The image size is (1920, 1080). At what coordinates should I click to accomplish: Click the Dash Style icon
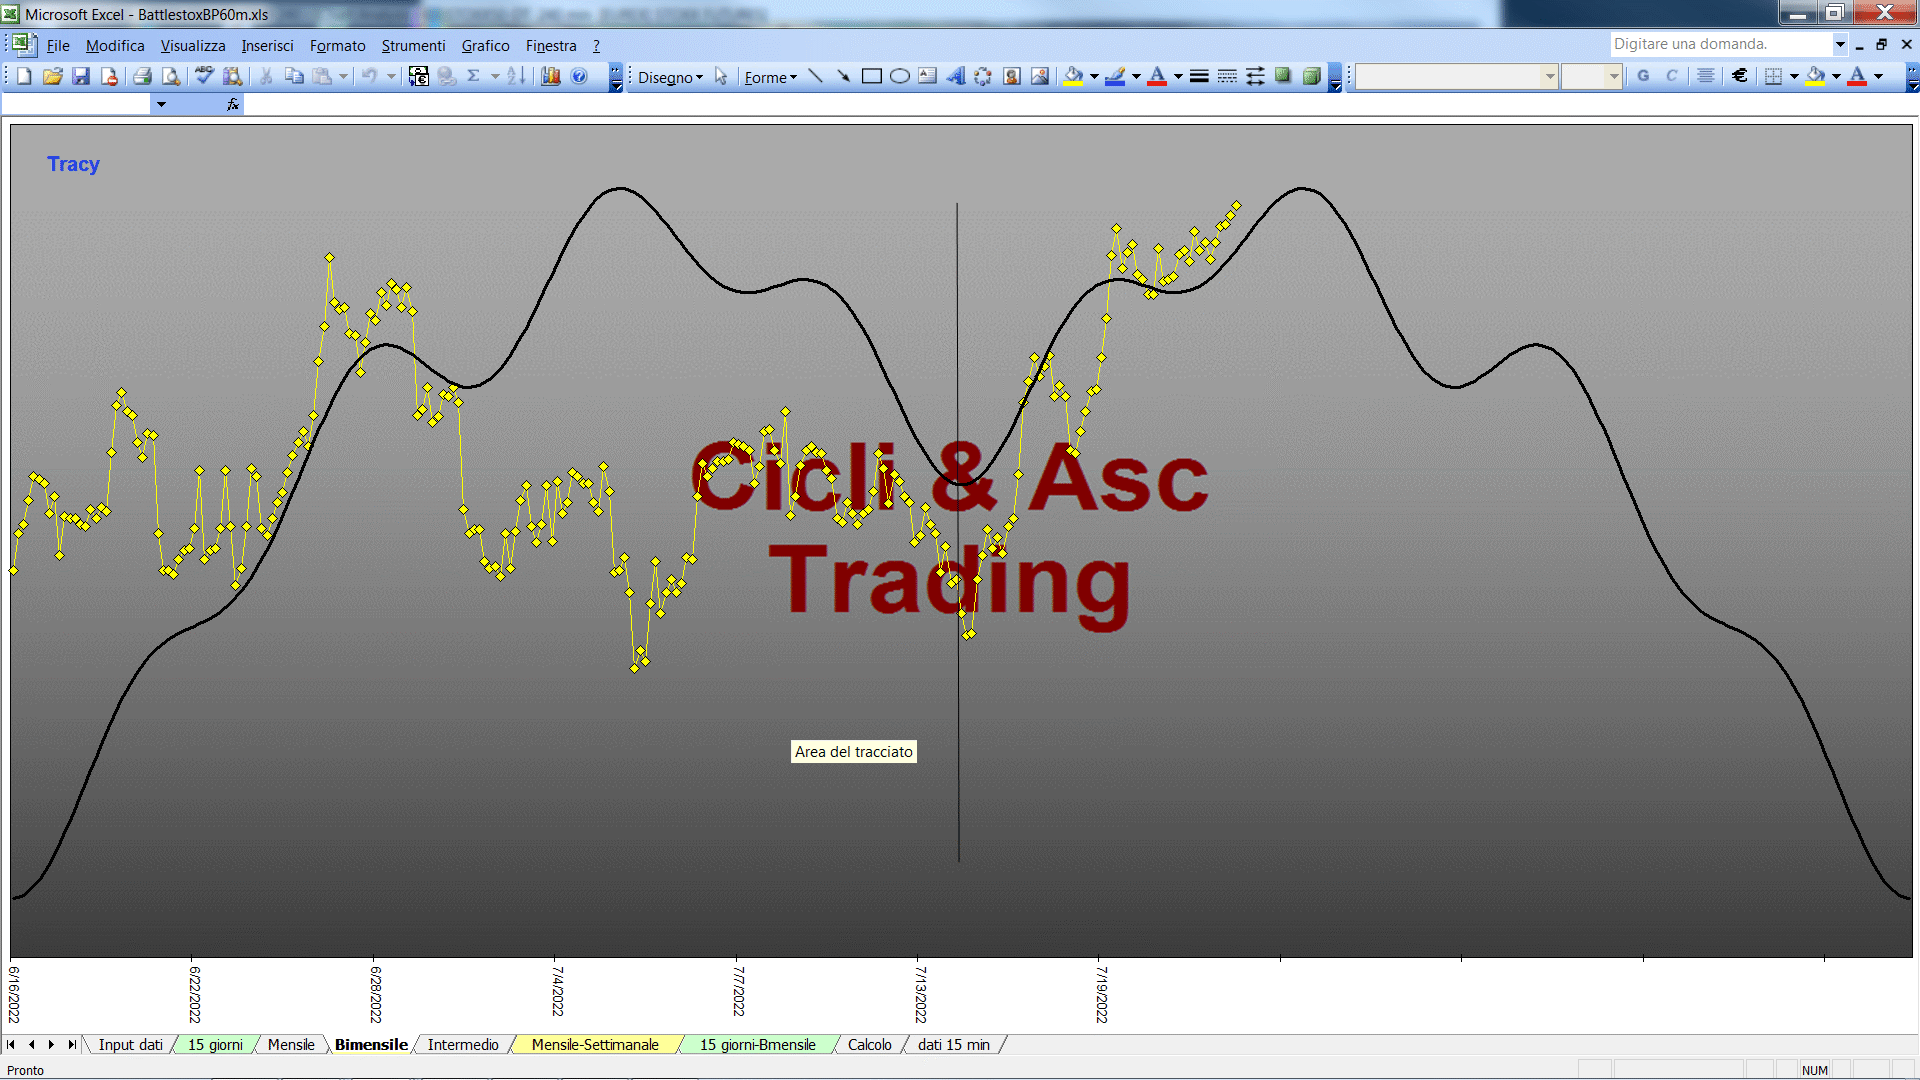click(1227, 76)
